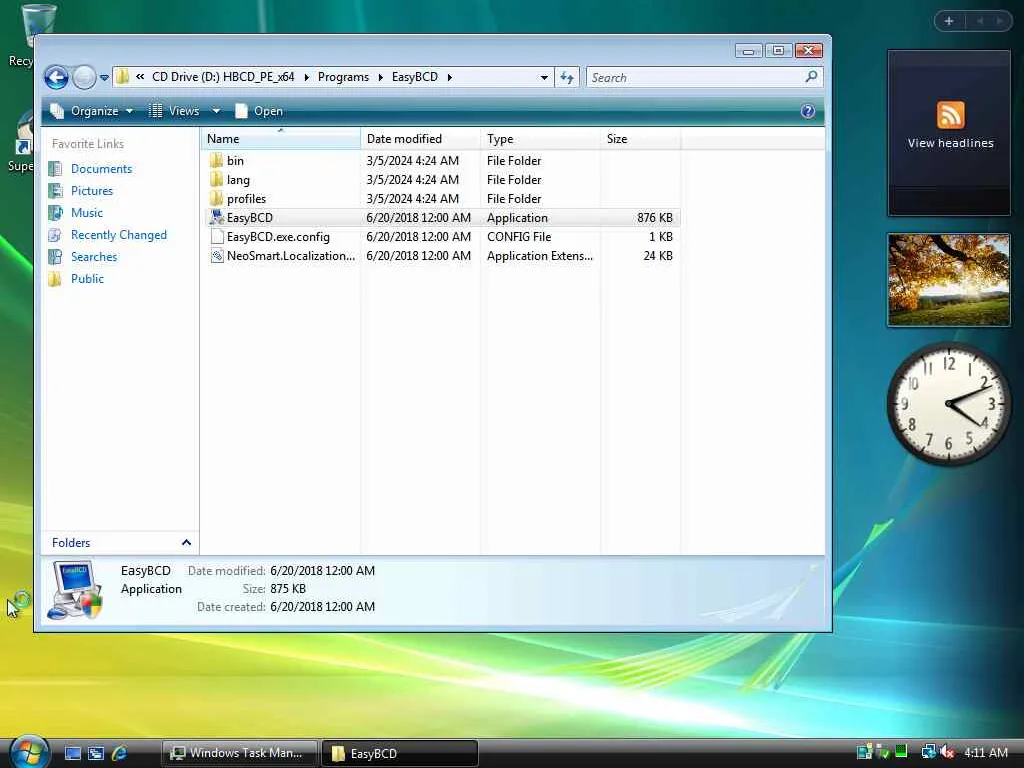The image size is (1024, 768).
Task: Click 876 KB size cell
Action: tap(654, 217)
